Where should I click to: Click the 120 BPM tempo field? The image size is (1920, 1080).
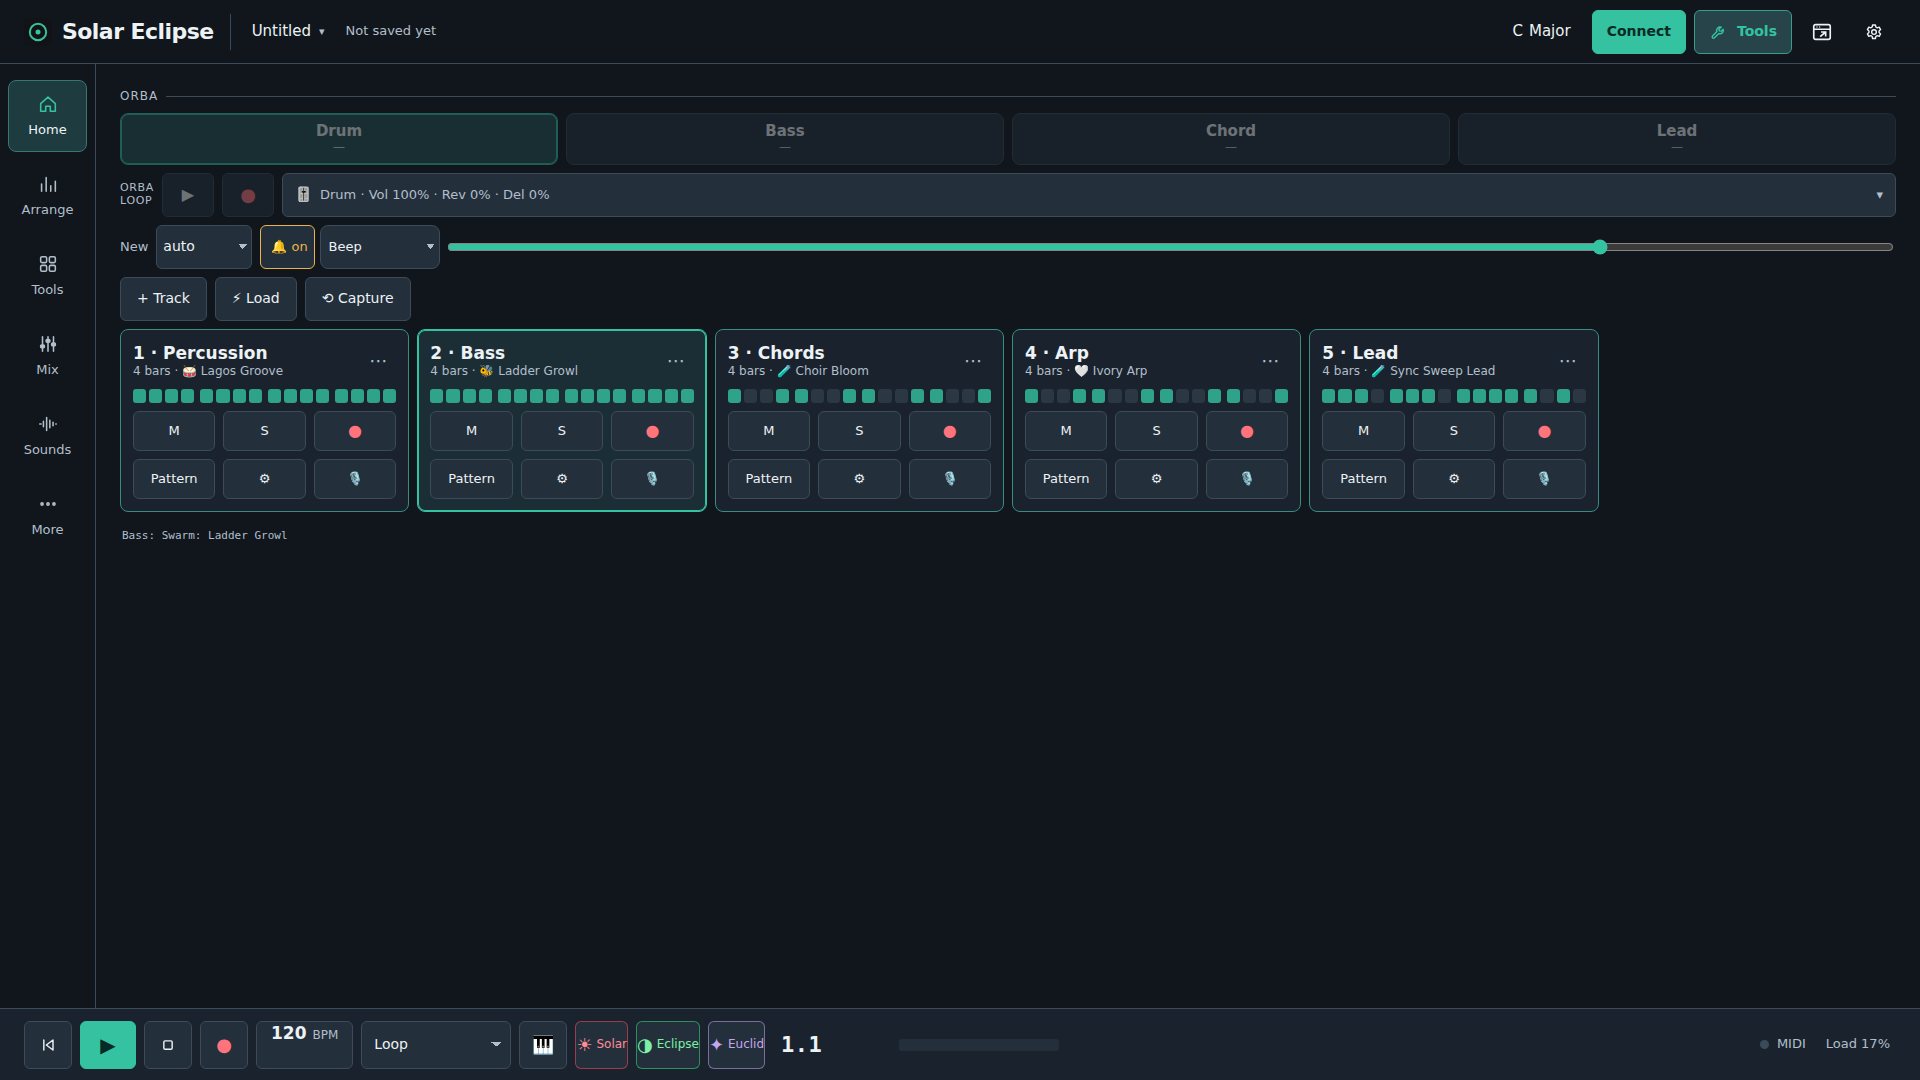click(x=305, y=1045)
